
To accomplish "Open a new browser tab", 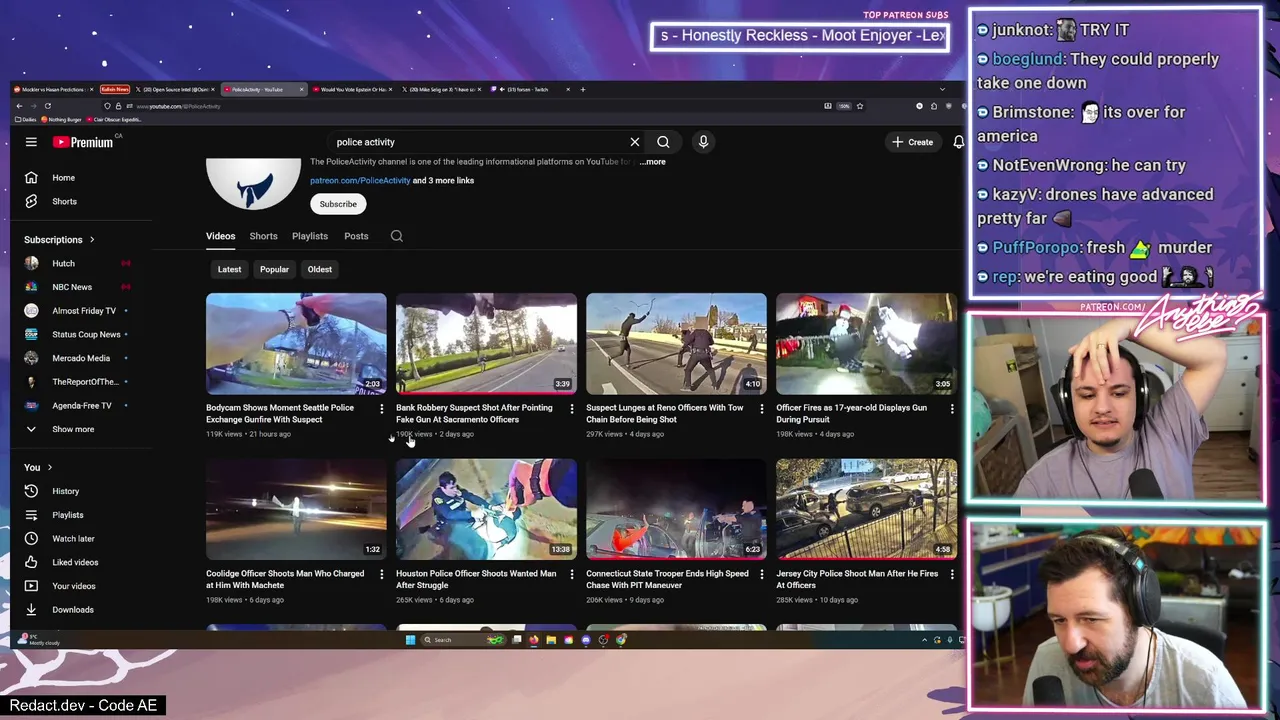I will click(x=583, y=89).
